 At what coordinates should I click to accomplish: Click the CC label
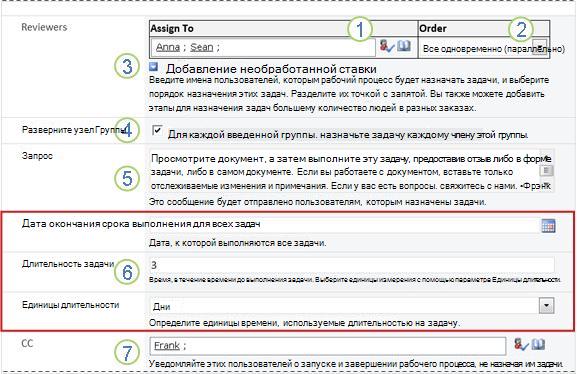[27, 343]
